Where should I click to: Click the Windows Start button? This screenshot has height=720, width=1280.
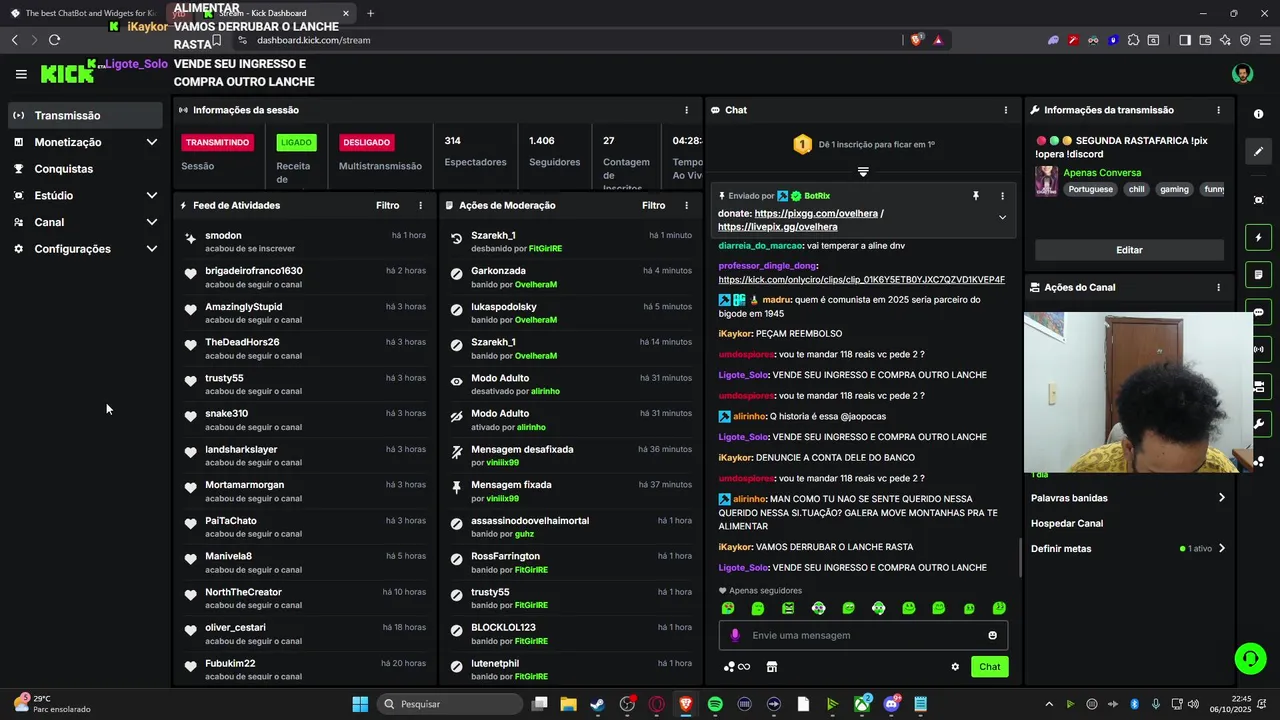point(360,704)
